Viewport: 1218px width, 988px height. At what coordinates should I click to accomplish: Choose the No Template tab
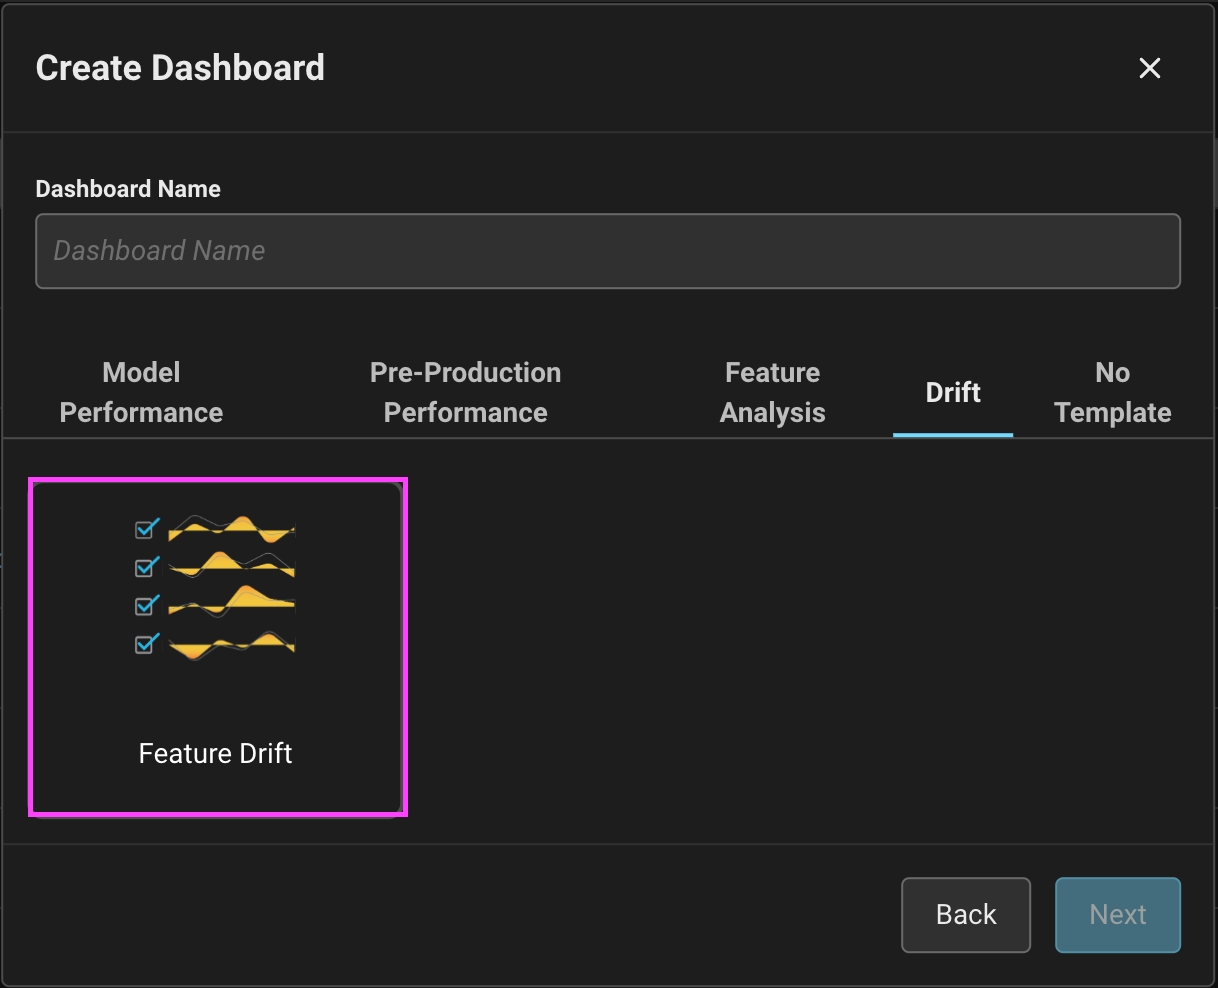[x=1112, y=392]
